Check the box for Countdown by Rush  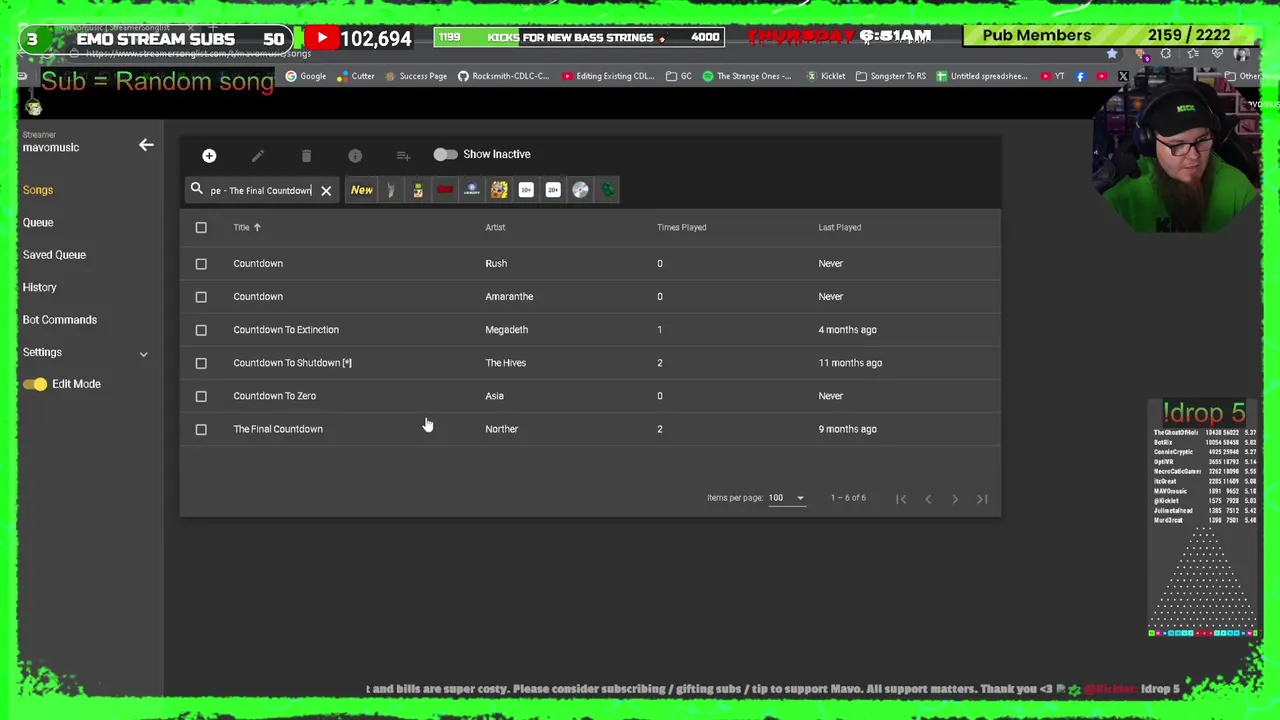[201, 264]
